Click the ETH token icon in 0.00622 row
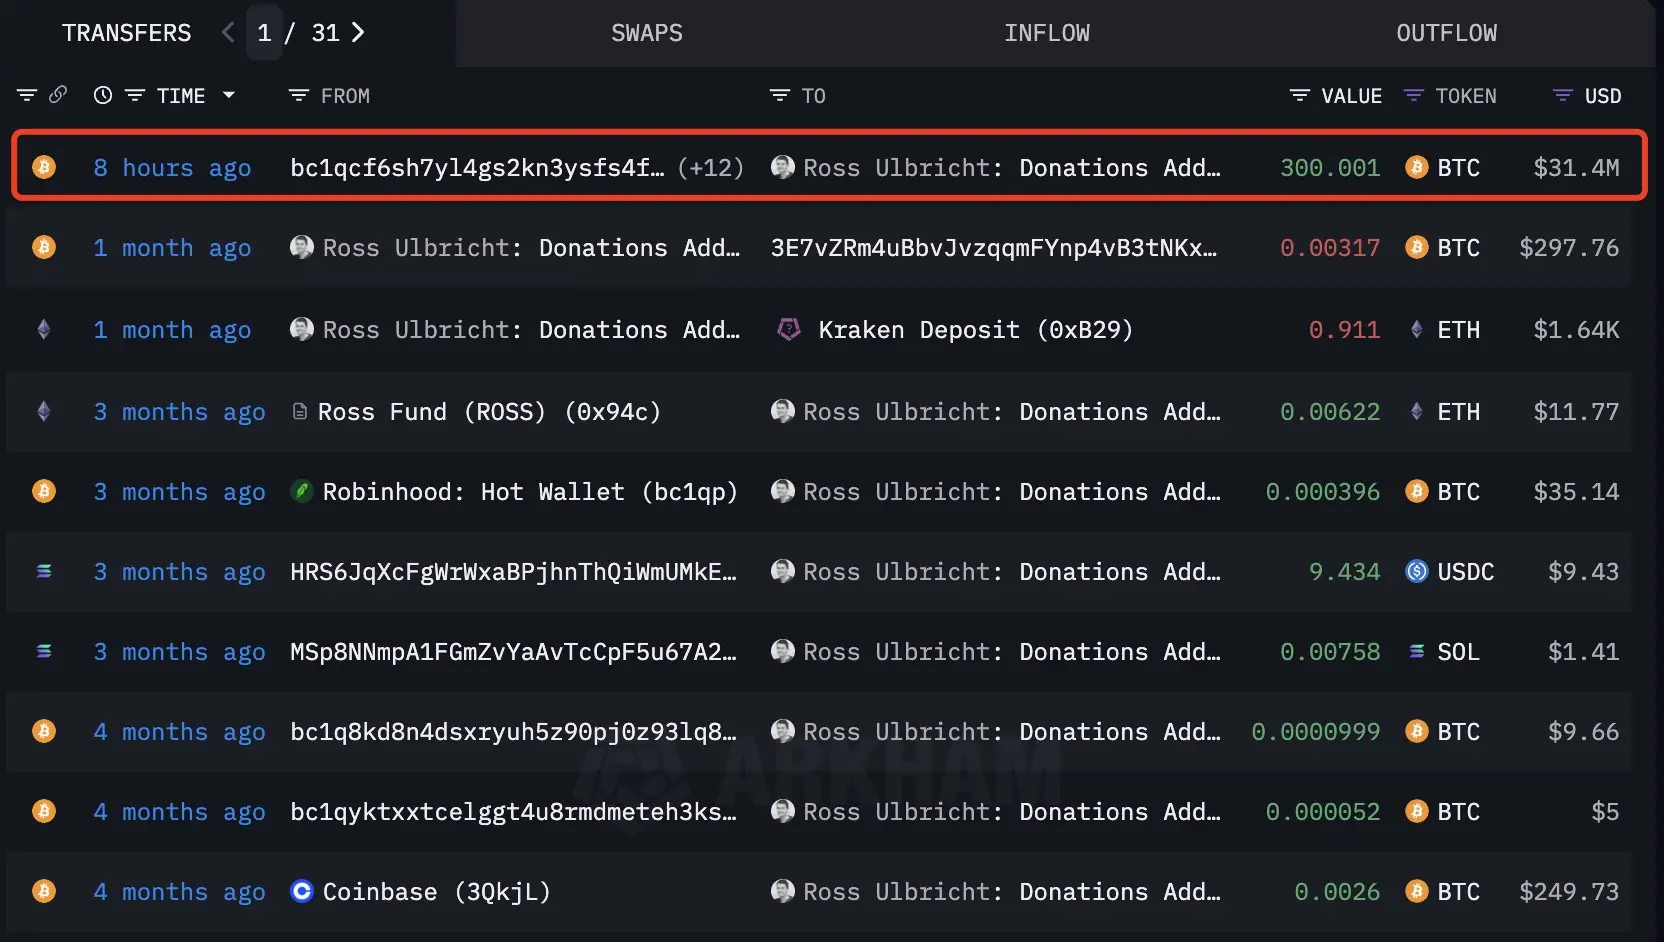 1416,411
